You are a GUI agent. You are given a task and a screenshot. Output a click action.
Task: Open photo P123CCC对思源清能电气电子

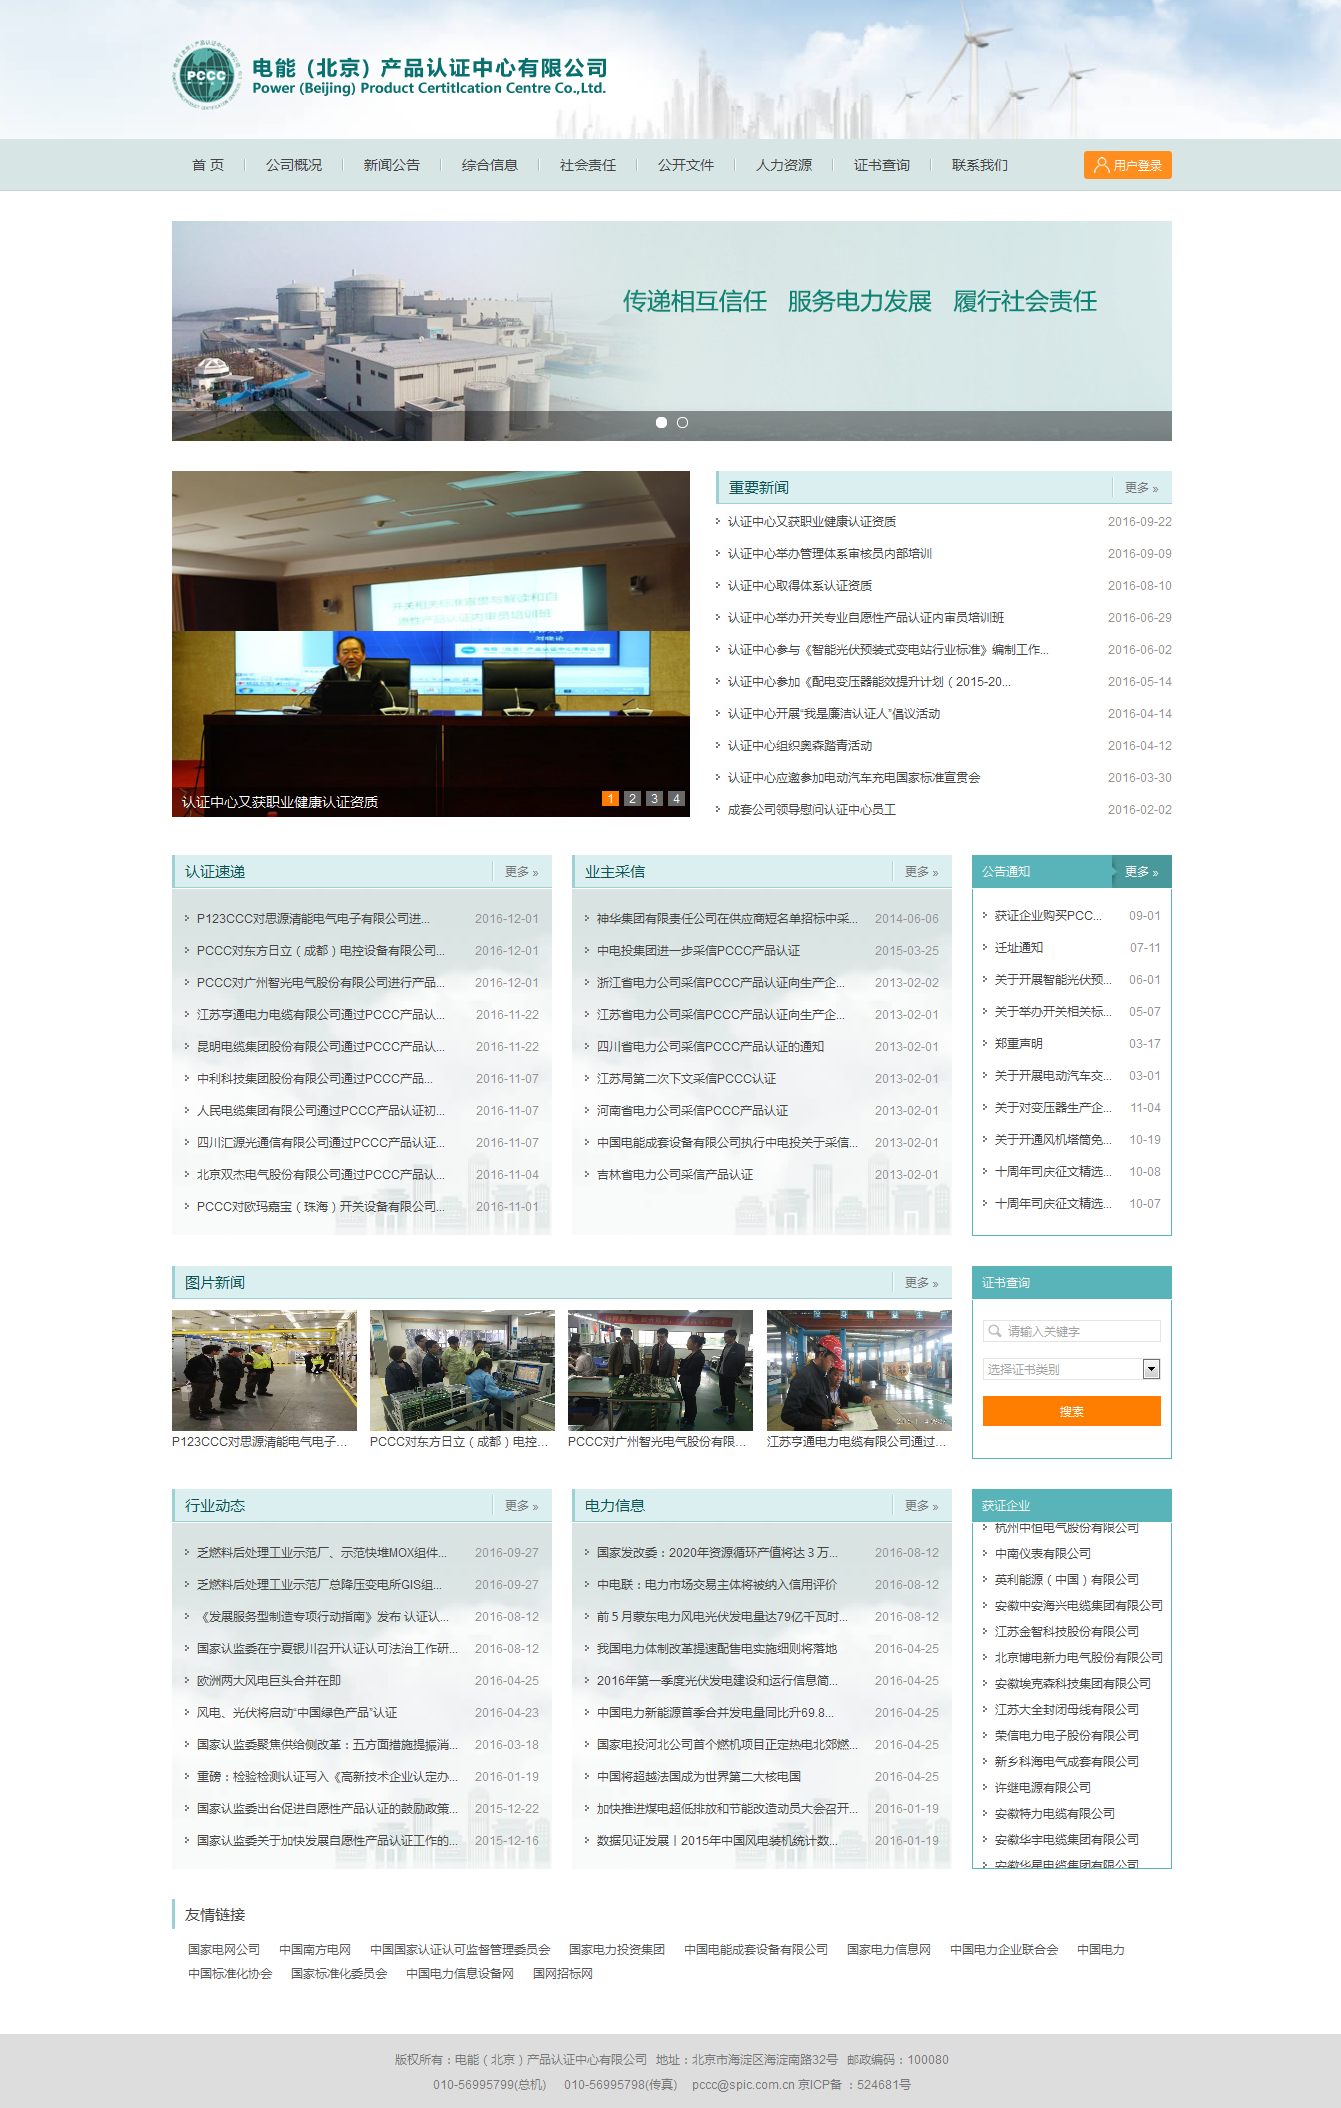pyautogui.click(x=264, y=1370)
